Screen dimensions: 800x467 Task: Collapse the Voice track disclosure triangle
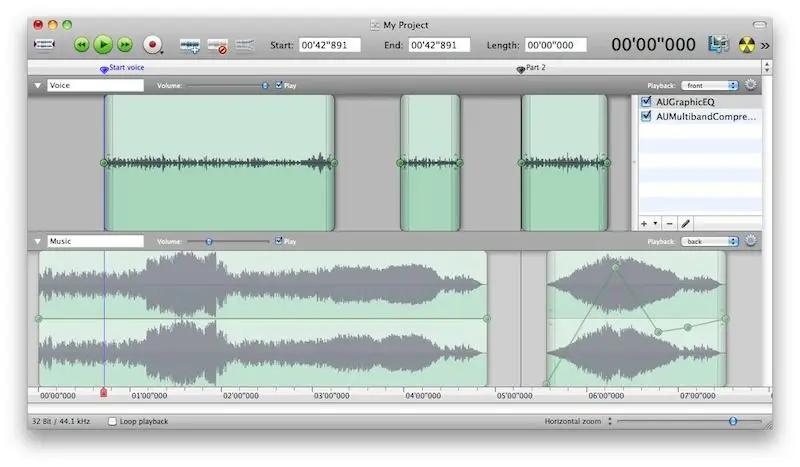38,85
